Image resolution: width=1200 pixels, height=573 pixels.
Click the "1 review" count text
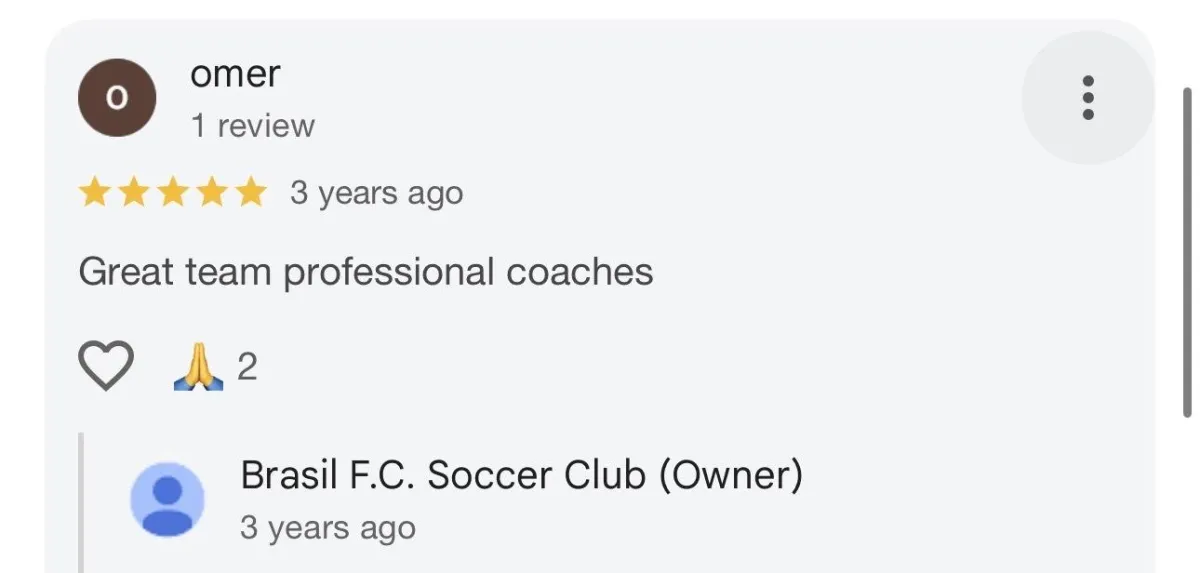click(x=252, y=126)
